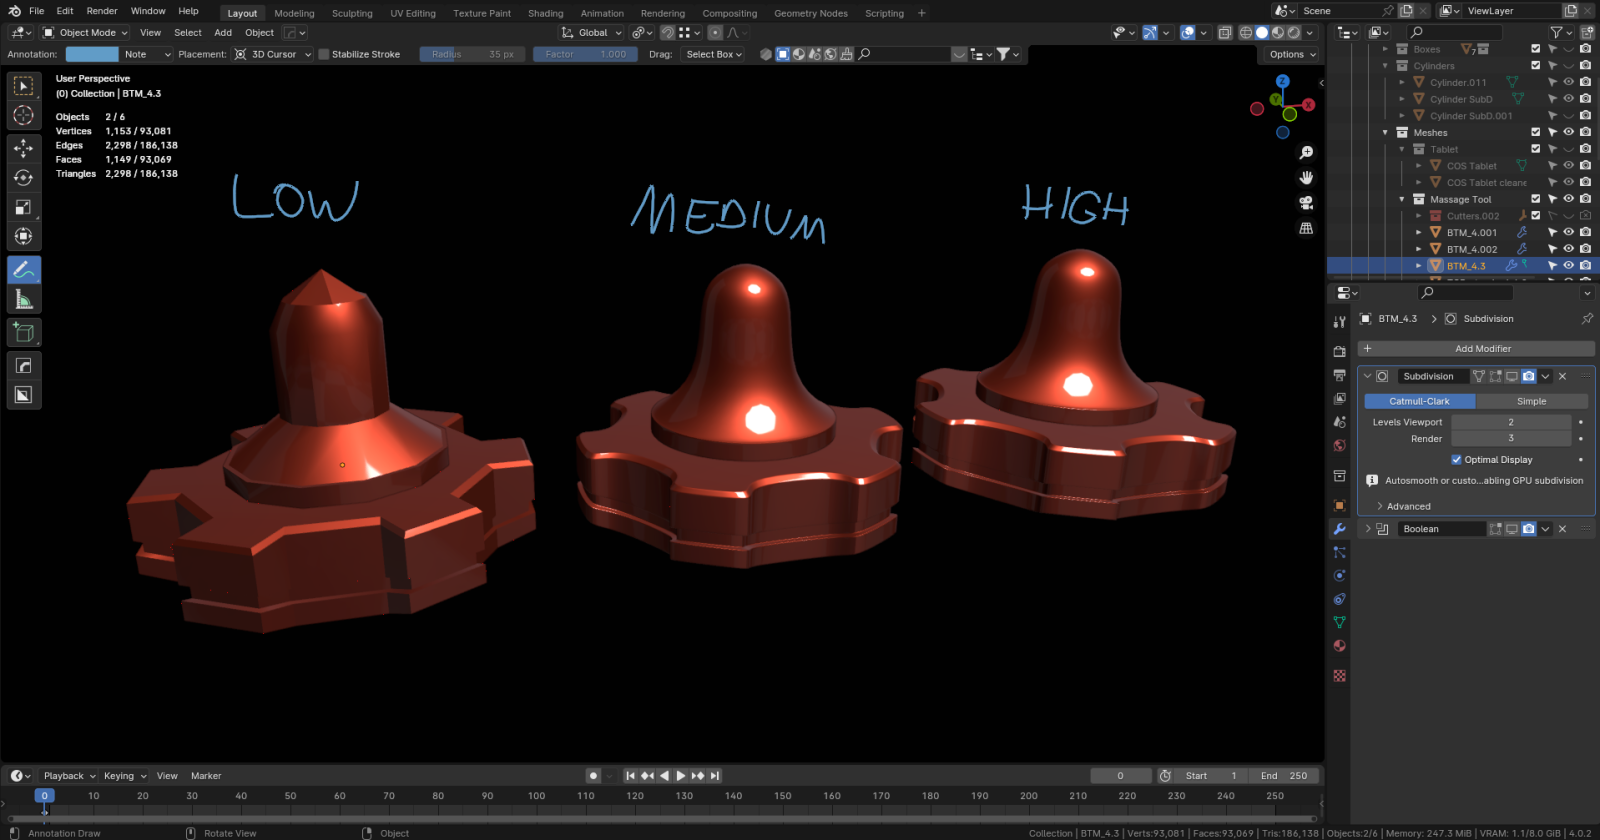Screen dimensions: 1600x840
Task: Open the World properties tab
Action: [1340, 445]
